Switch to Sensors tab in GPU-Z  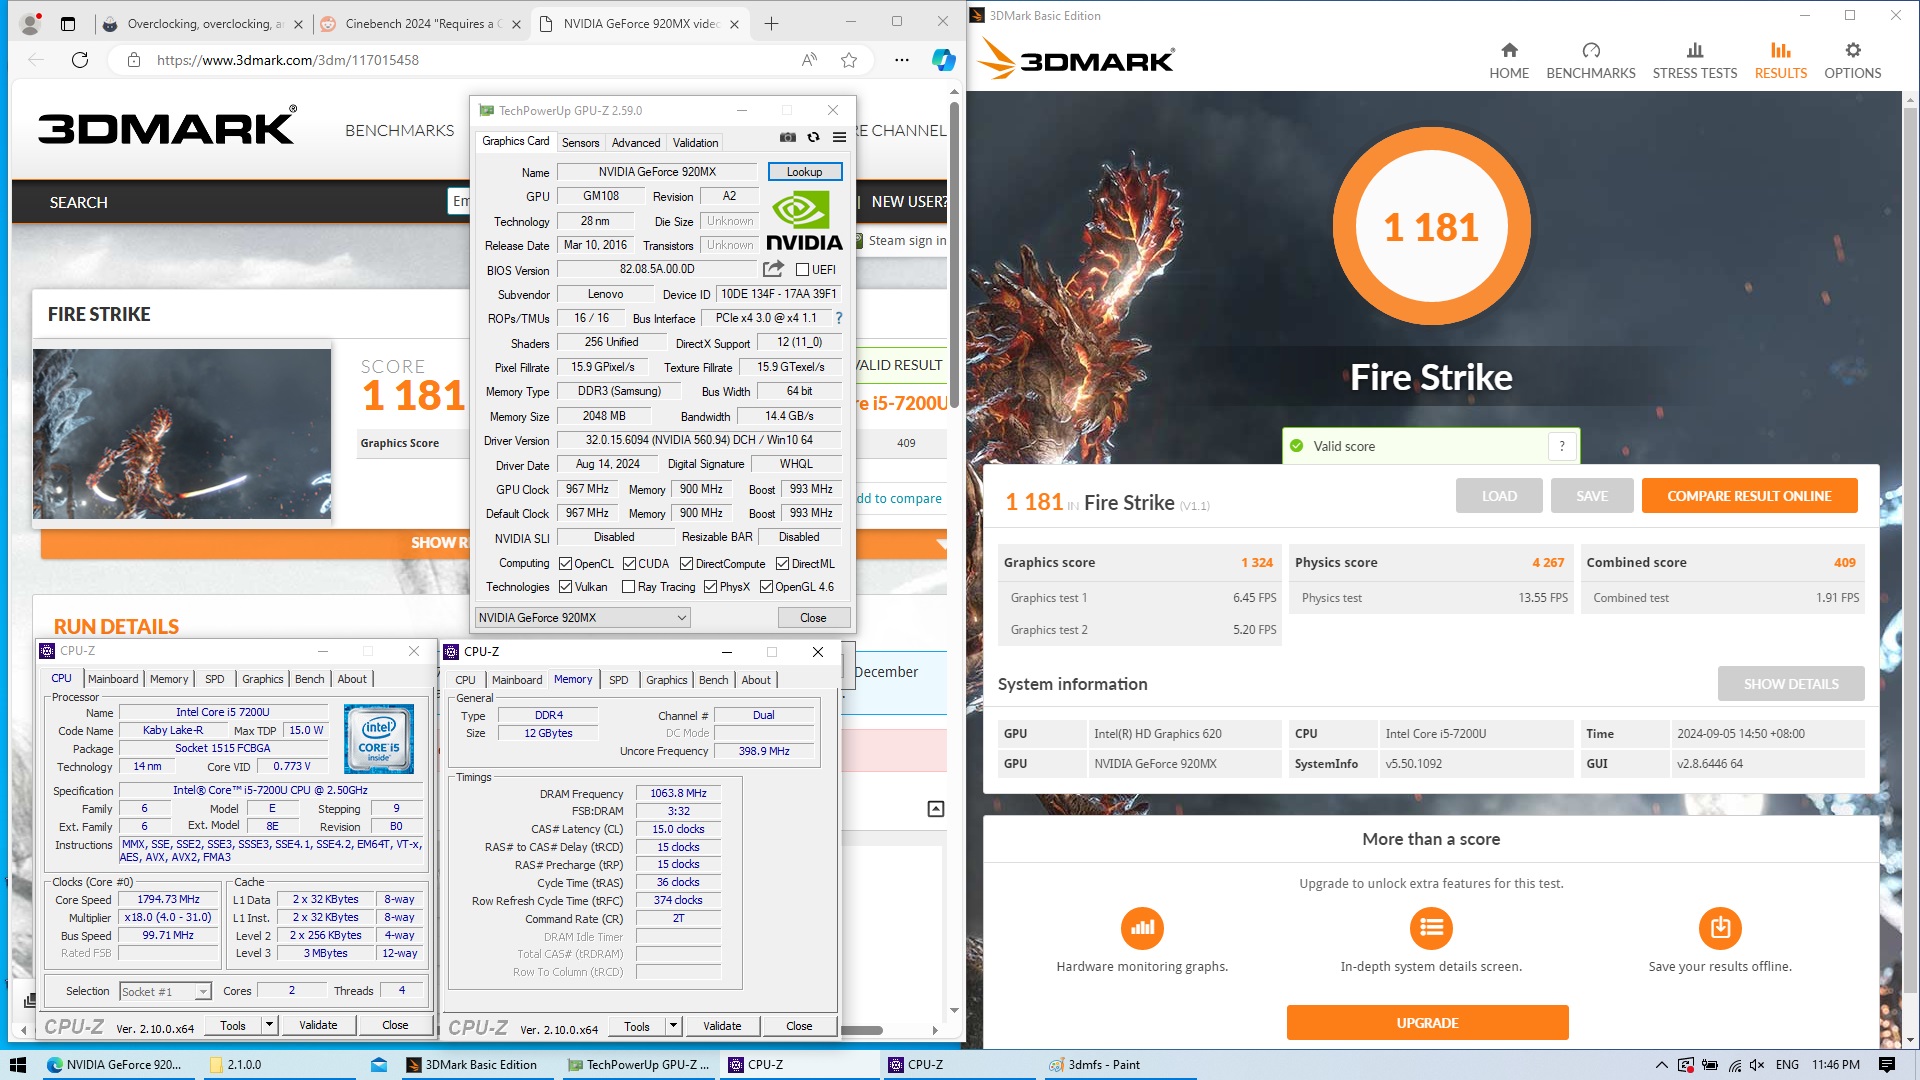[580, 143]
